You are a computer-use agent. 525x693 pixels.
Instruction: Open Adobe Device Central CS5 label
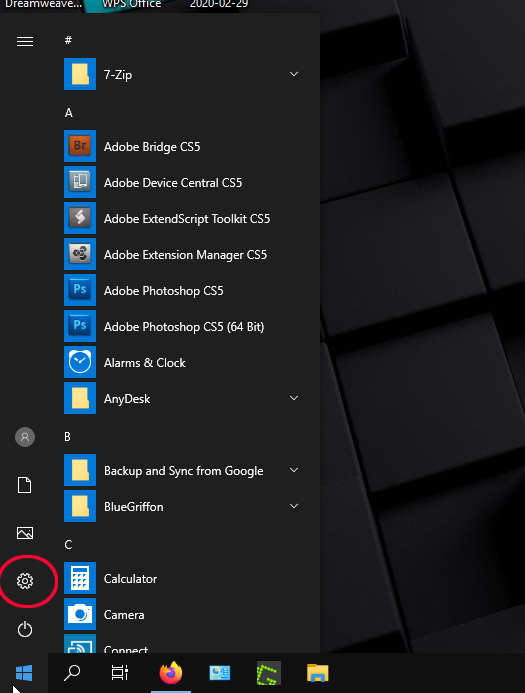(x=173, y=183)
